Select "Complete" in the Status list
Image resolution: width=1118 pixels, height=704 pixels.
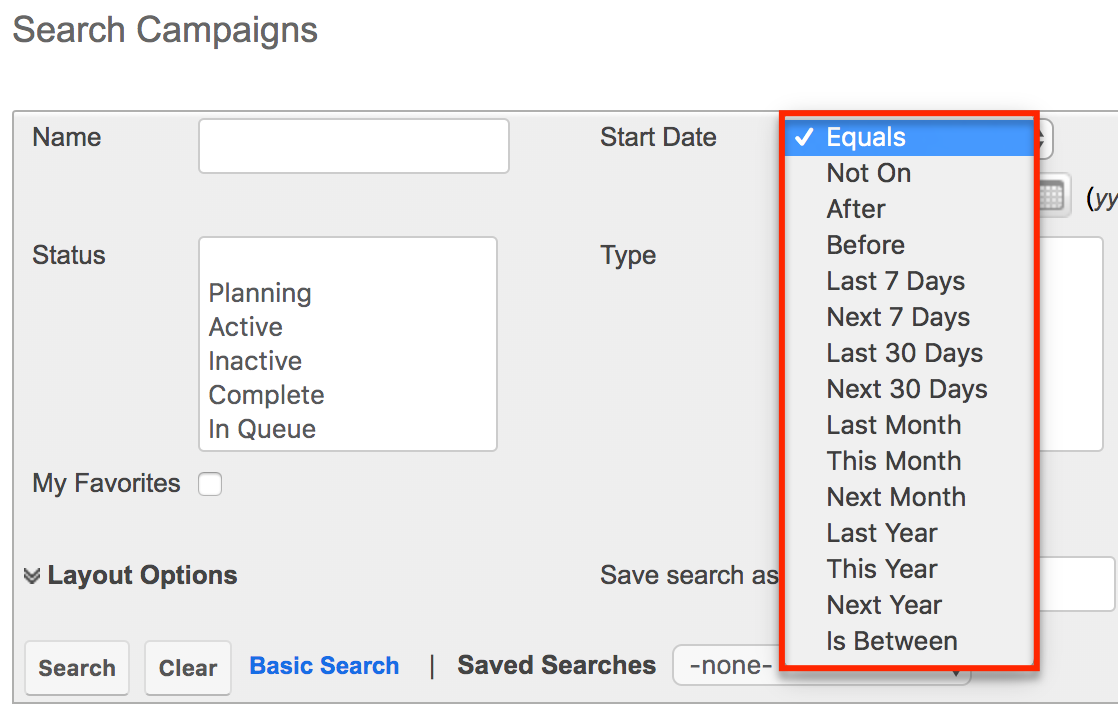pyautogui.click(x=266, y=395)
